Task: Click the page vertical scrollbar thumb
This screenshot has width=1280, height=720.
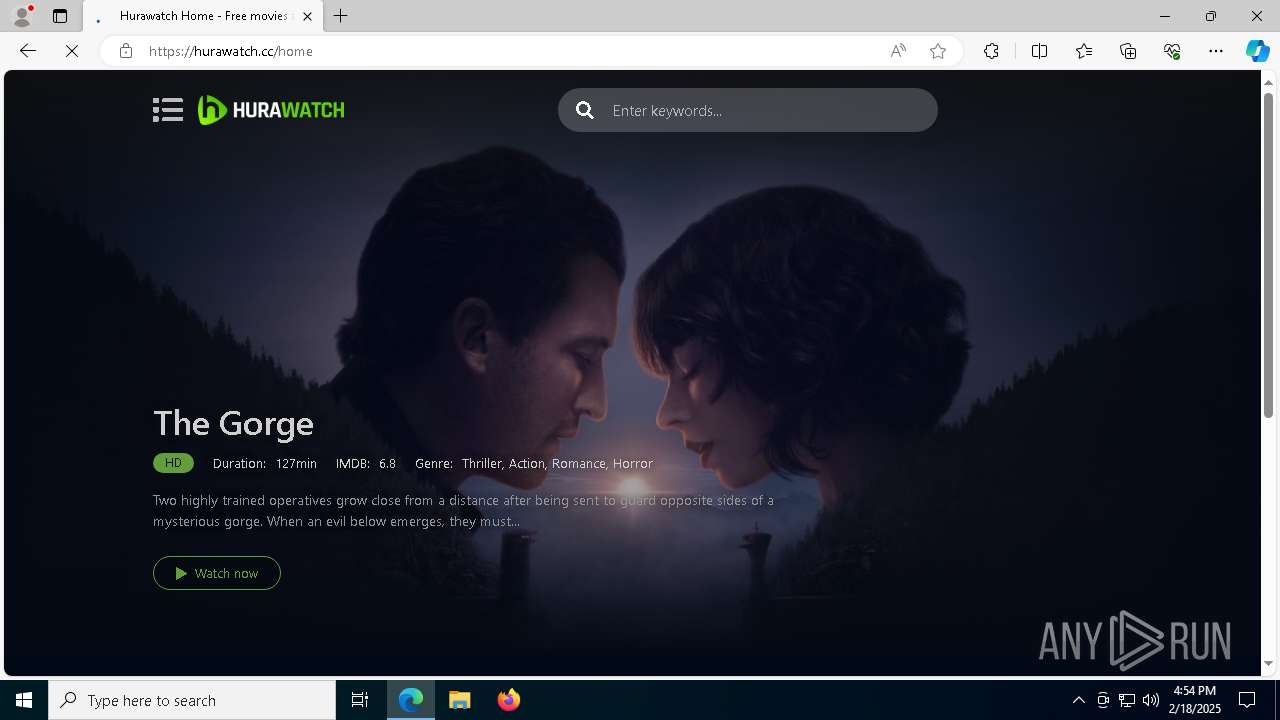Action: (x=1269, y=255)
